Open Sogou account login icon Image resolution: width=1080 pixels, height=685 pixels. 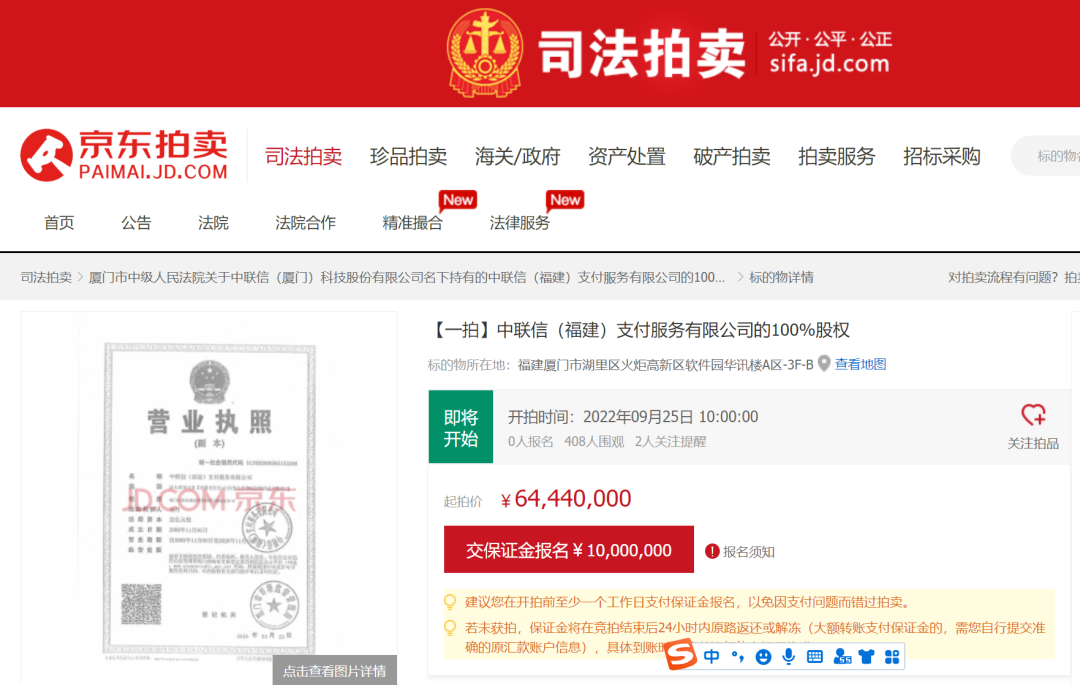(840, 657)
